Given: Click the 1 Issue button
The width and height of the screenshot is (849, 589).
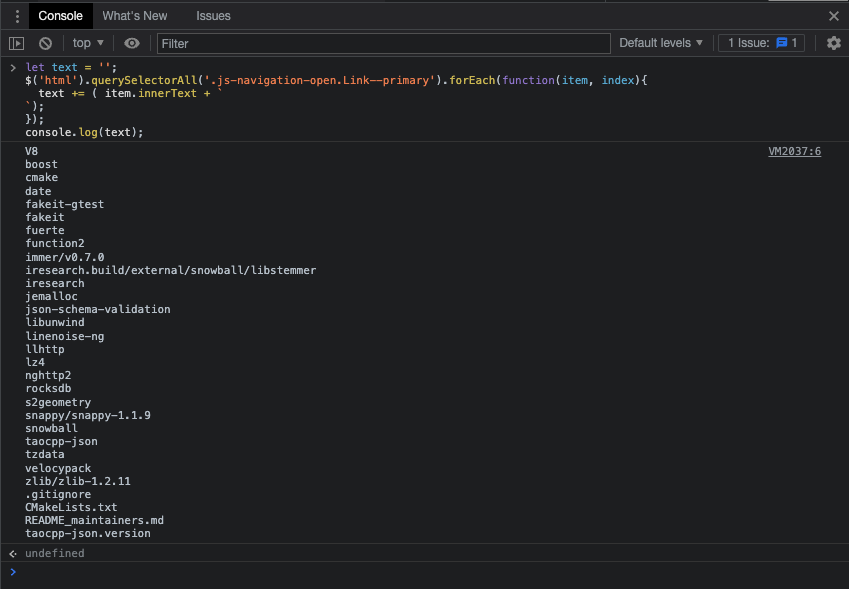Looking at the screenshot, I should point(762,43).
